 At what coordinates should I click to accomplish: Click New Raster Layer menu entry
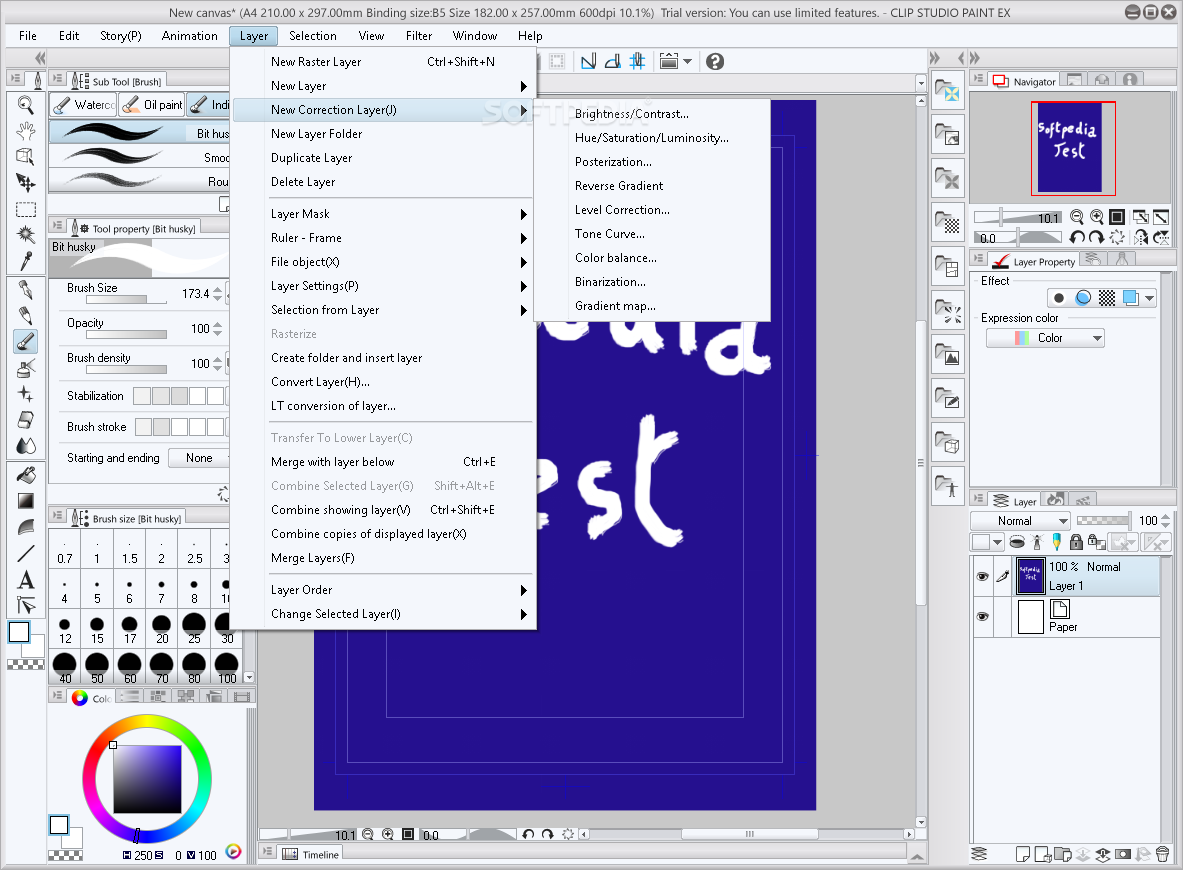click(383, 62)
